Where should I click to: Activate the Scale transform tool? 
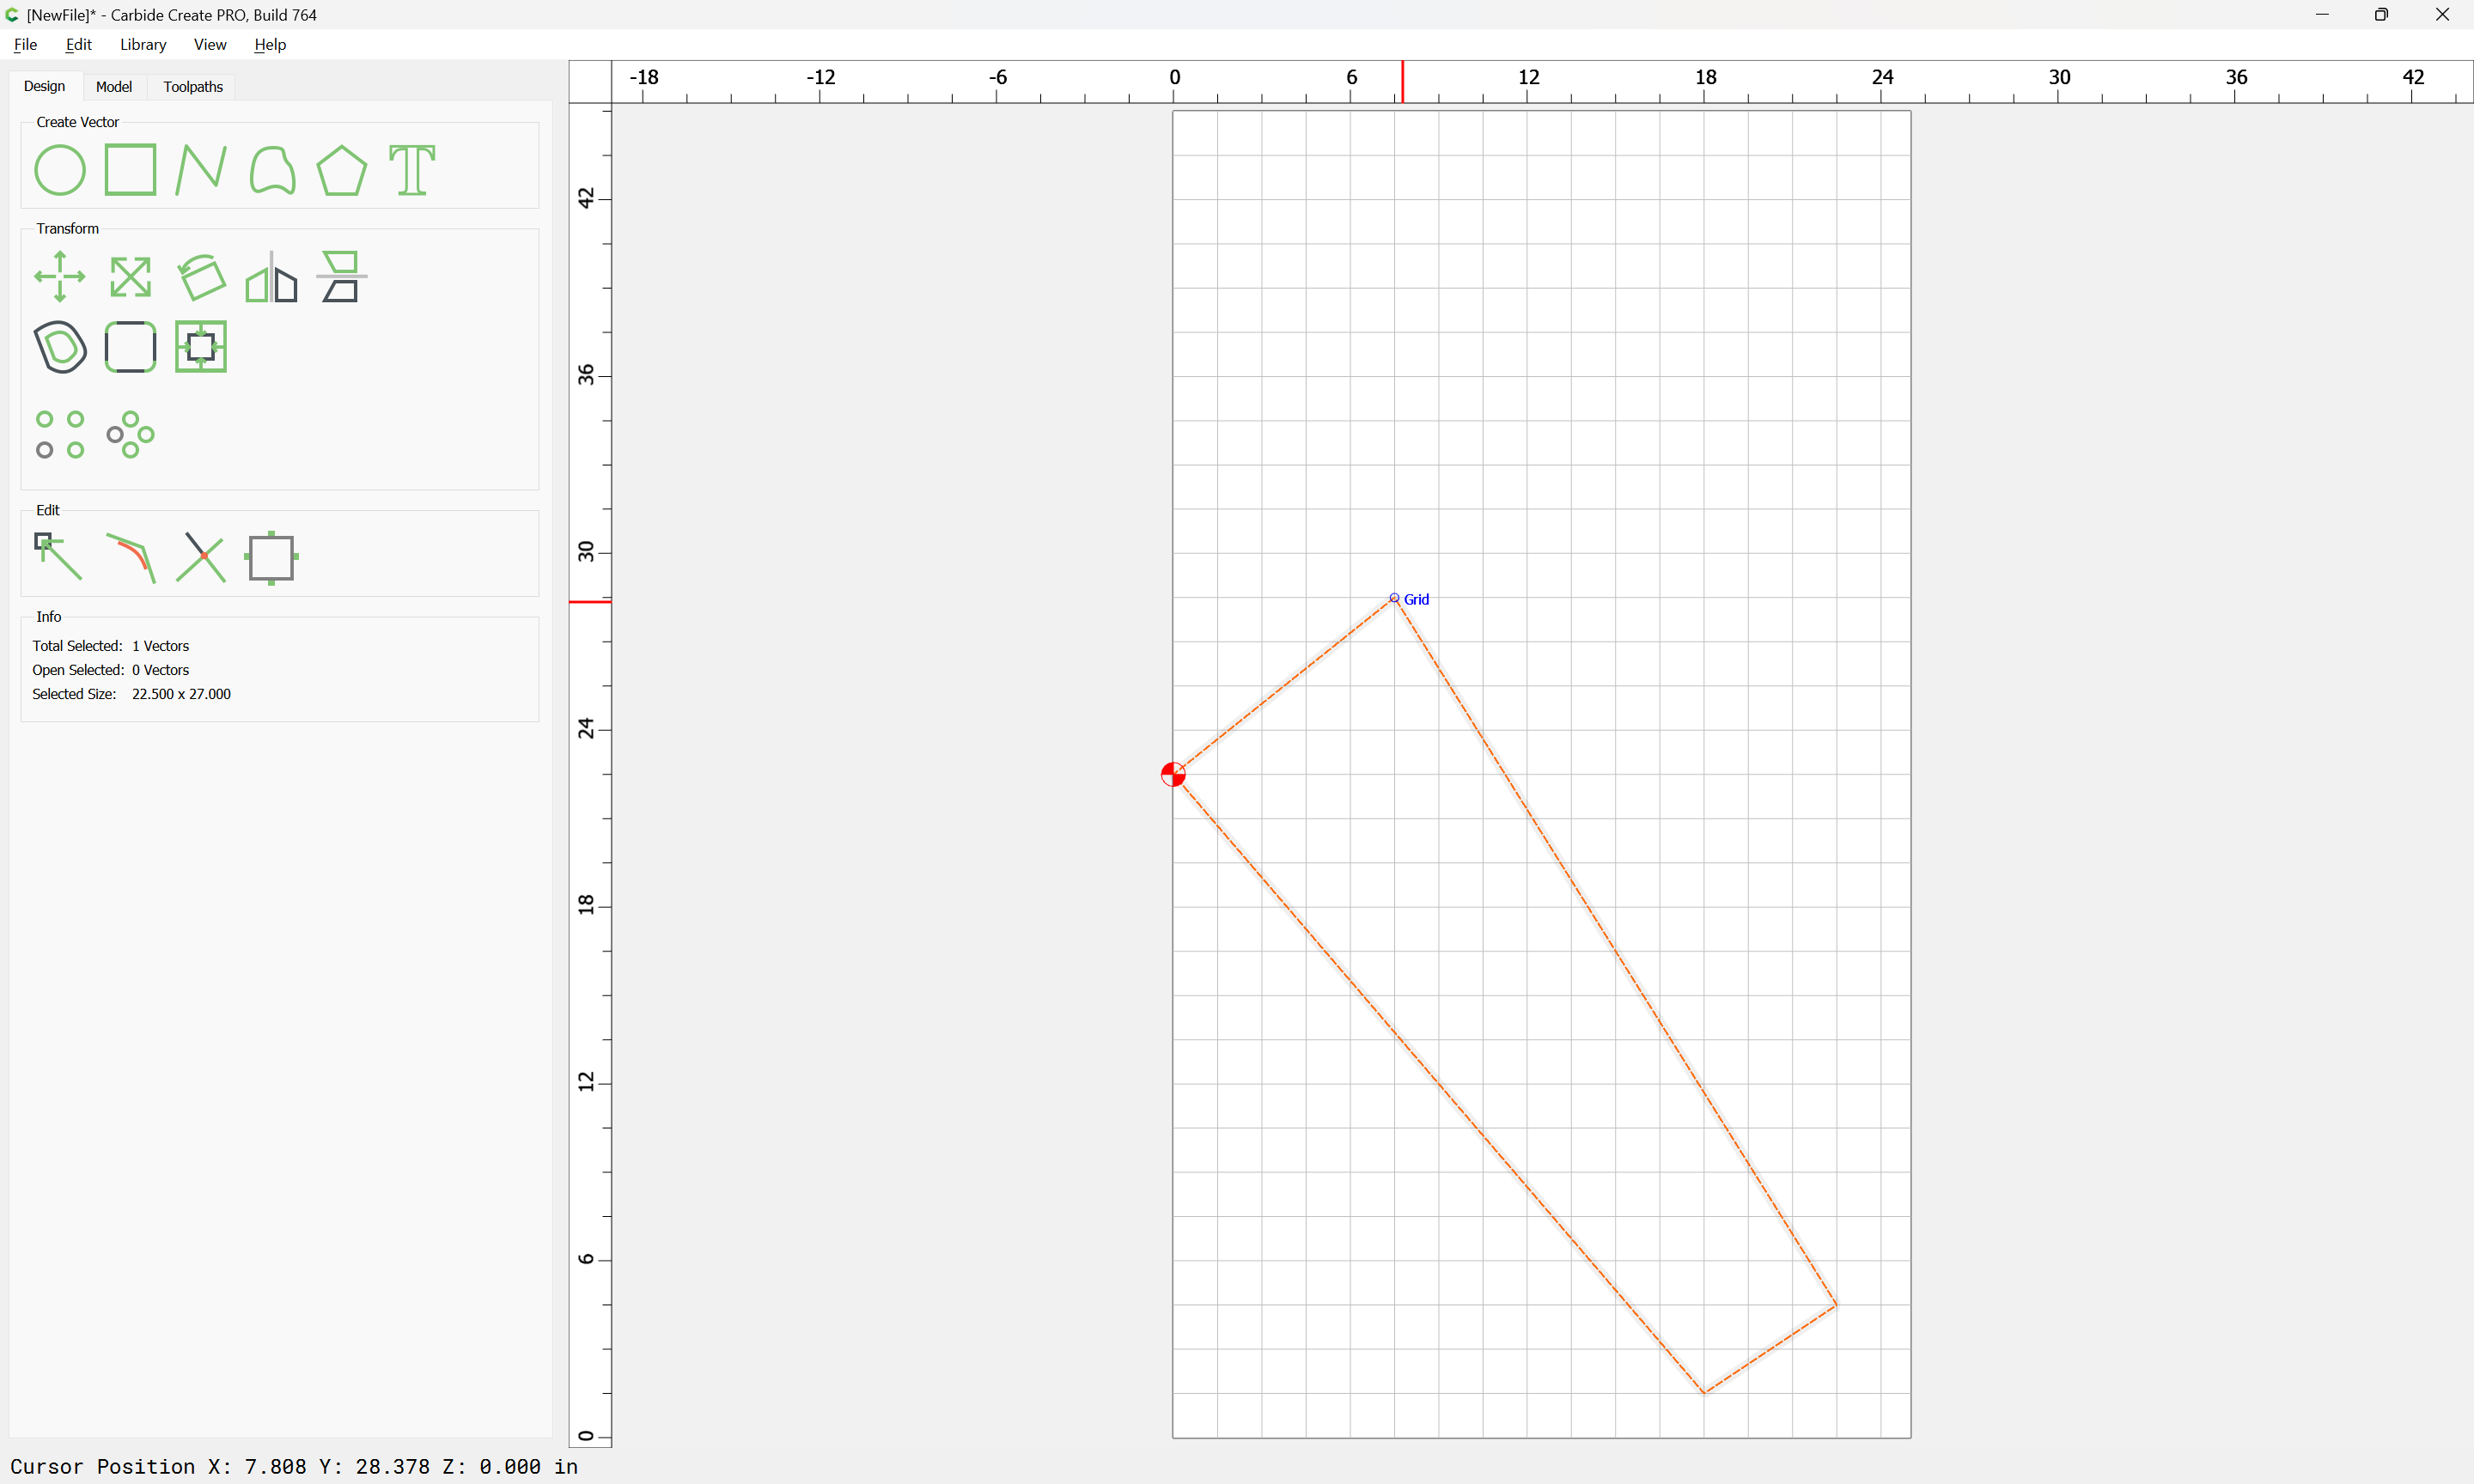coord(130,277)
